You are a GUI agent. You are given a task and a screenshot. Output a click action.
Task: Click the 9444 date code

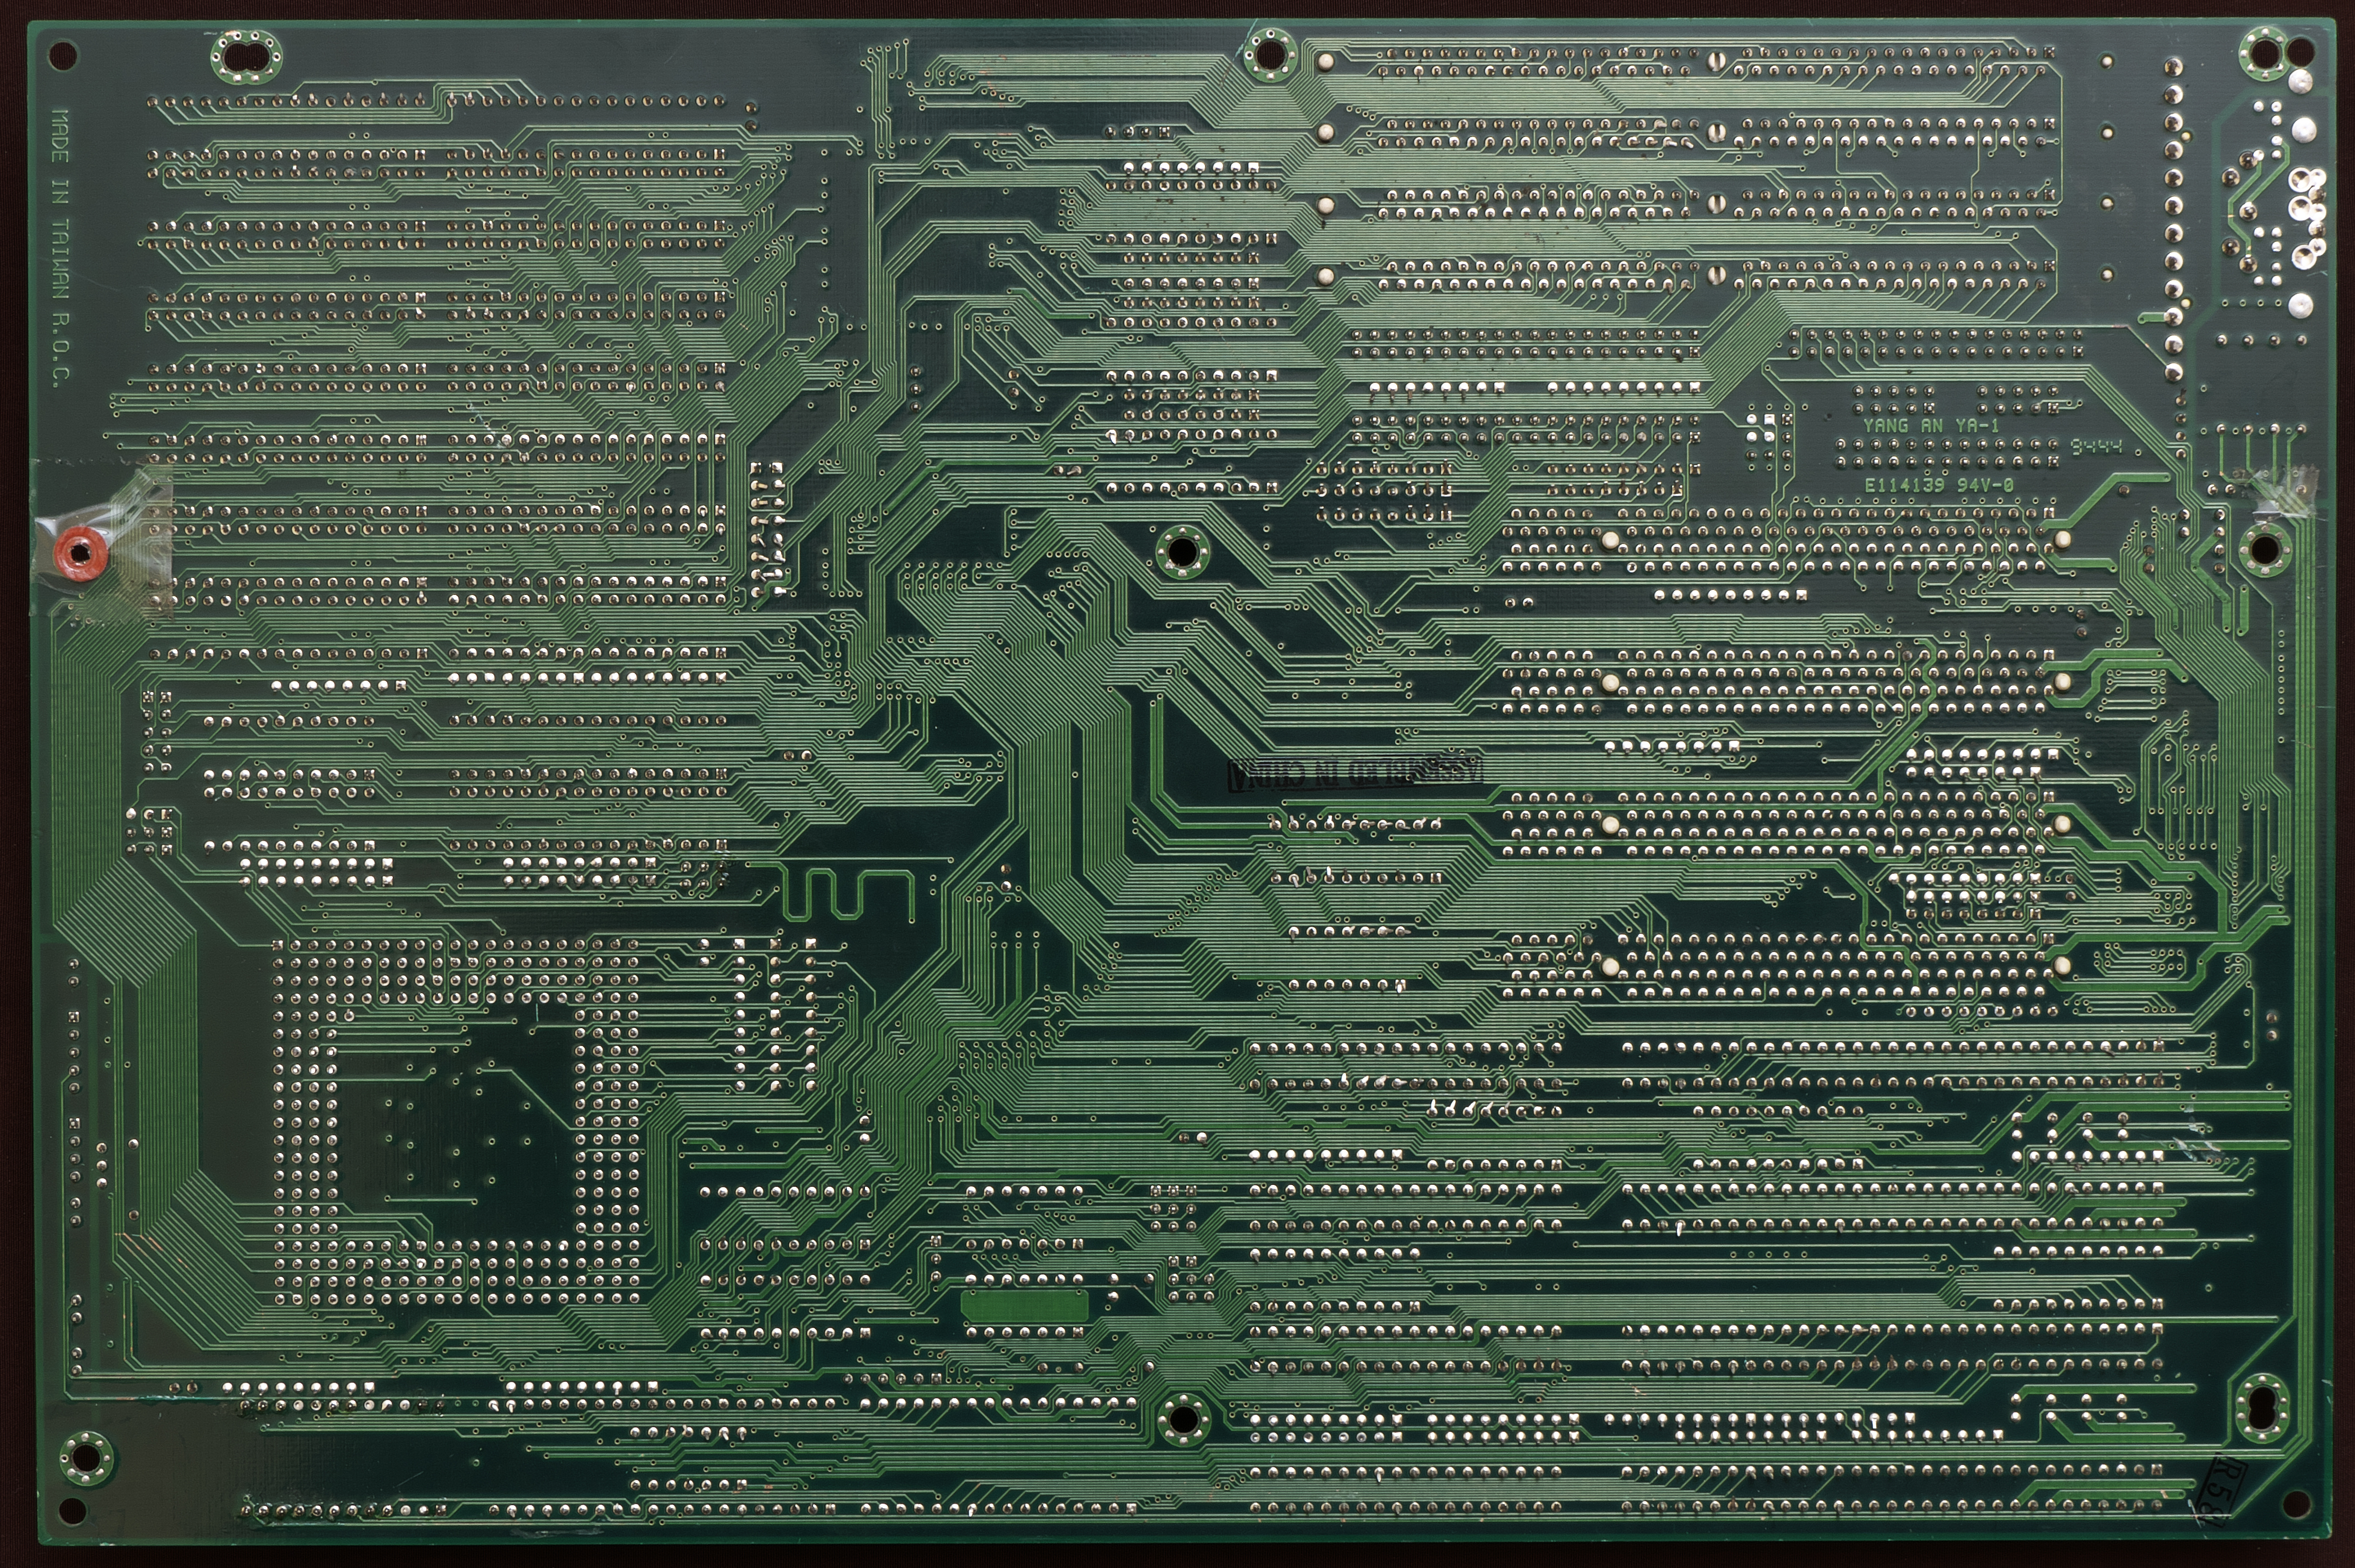coord(2096,446)
